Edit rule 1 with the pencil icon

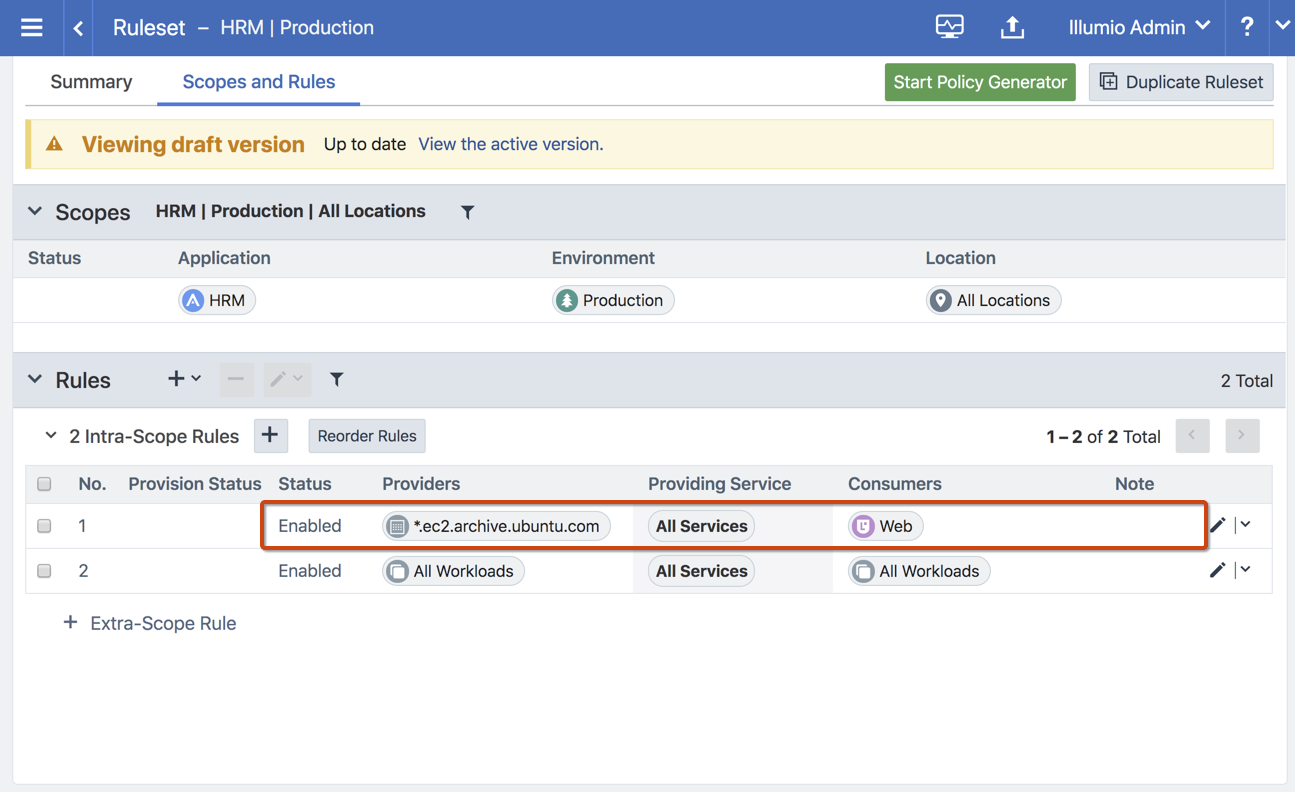point(1217,525)
